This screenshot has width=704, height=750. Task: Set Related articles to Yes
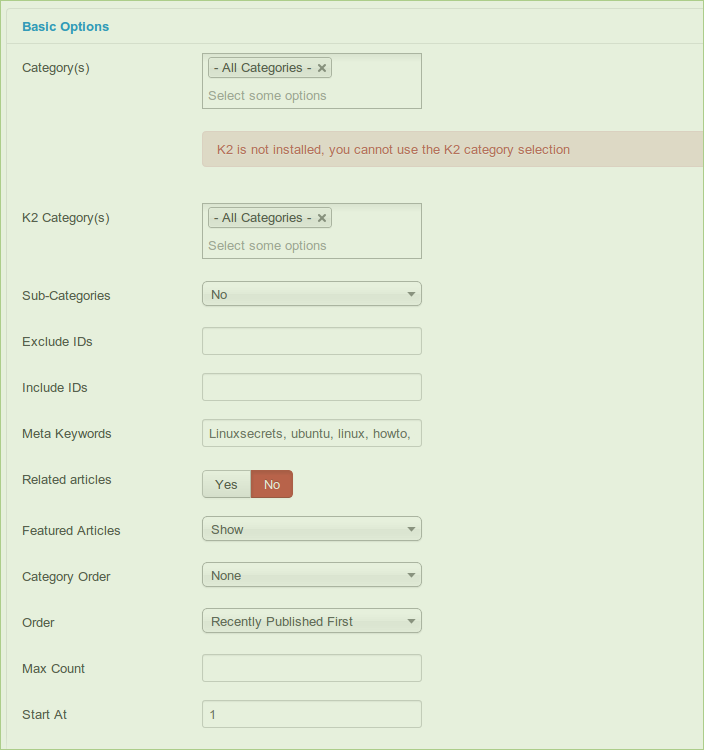point(226,484)
